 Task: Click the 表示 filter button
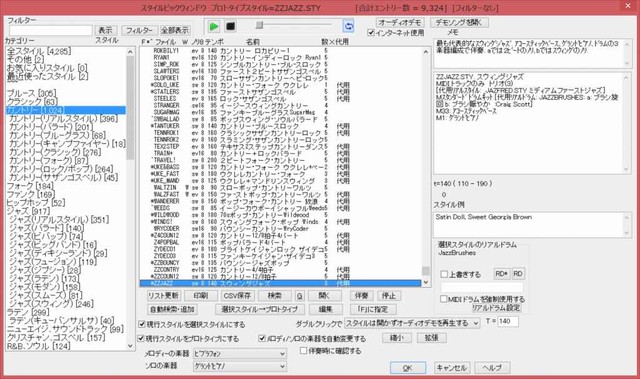[106, 30]
